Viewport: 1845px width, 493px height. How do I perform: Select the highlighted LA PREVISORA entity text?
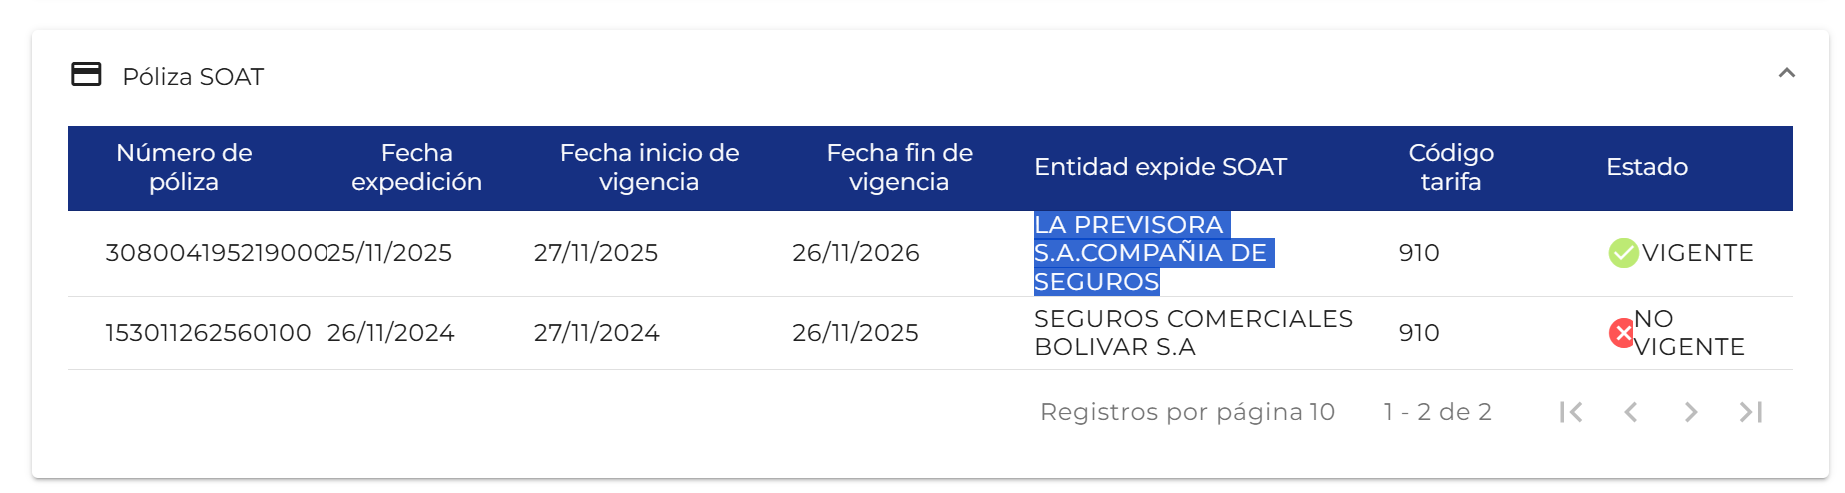(x=1150, y=253)
